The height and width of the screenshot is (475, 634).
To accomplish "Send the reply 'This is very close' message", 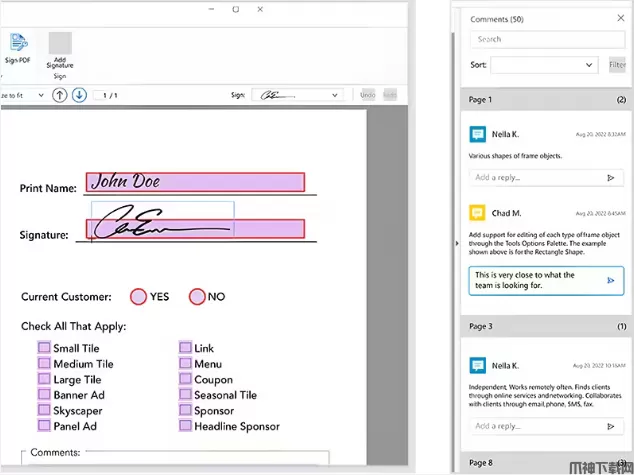I will [x=610, y=281].
